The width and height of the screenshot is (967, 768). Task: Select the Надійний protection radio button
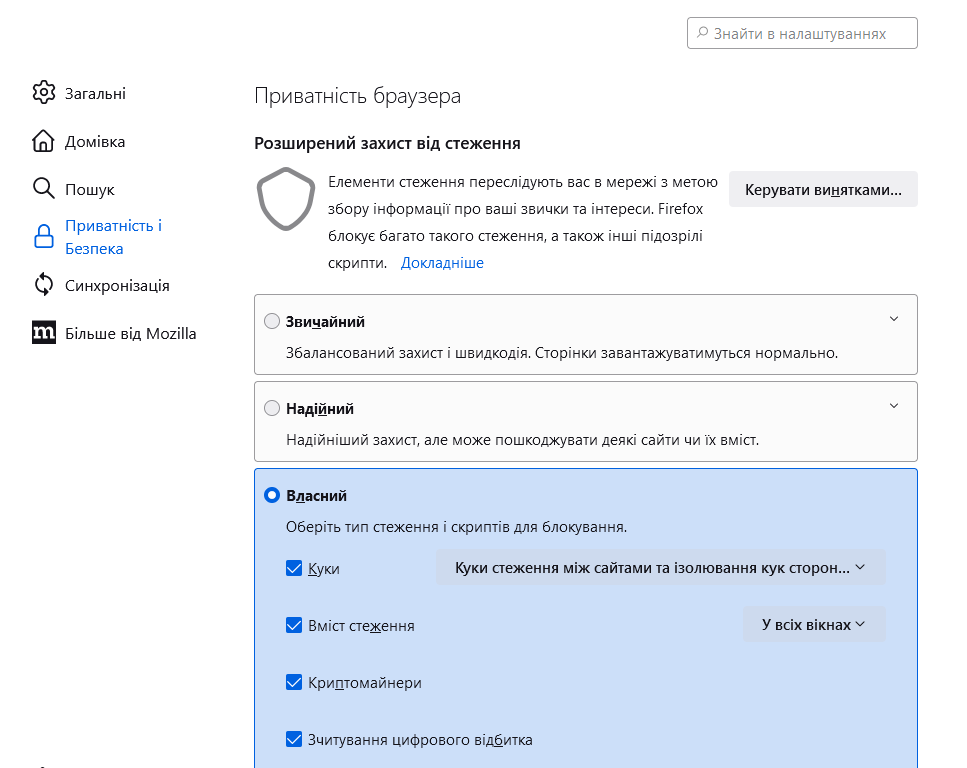point(272,409)
